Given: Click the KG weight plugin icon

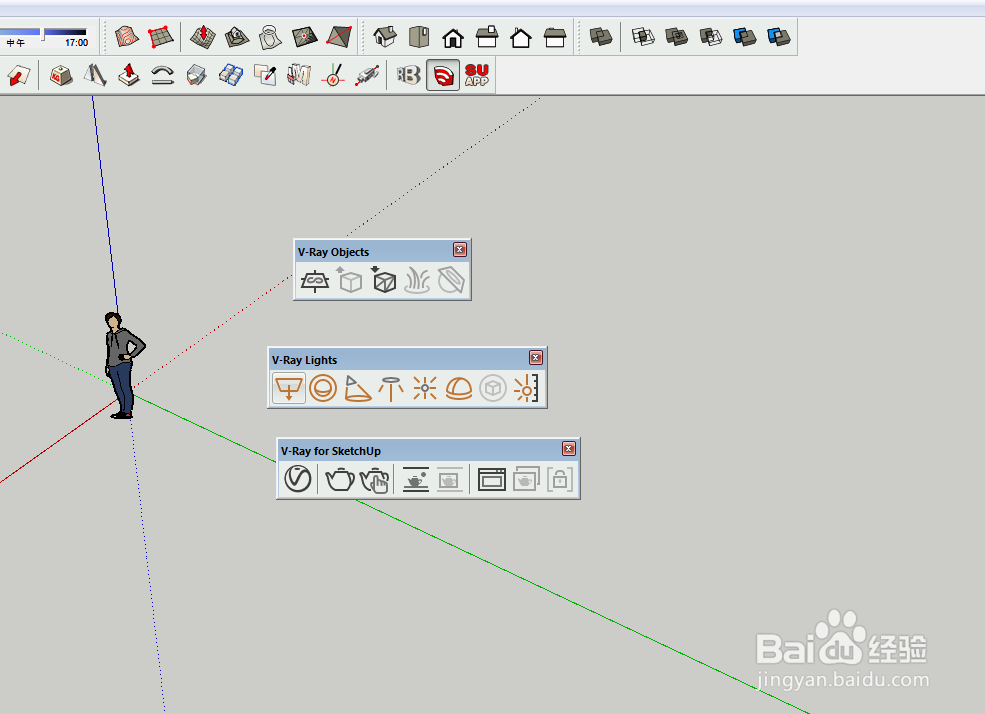Looking at the screenshot, I should (61, 75).
